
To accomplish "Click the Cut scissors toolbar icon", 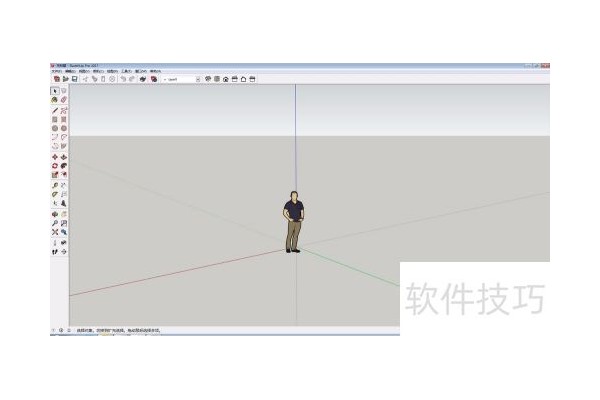I will 85,79.
